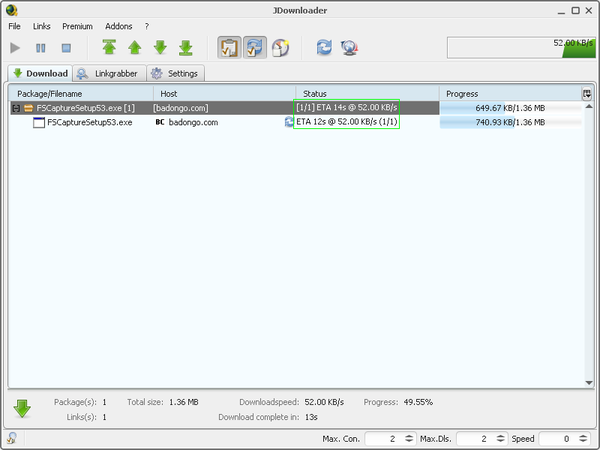This screenshot has height=450, width=600.
Task: Click the globe update icon
Action: point(349,48)
